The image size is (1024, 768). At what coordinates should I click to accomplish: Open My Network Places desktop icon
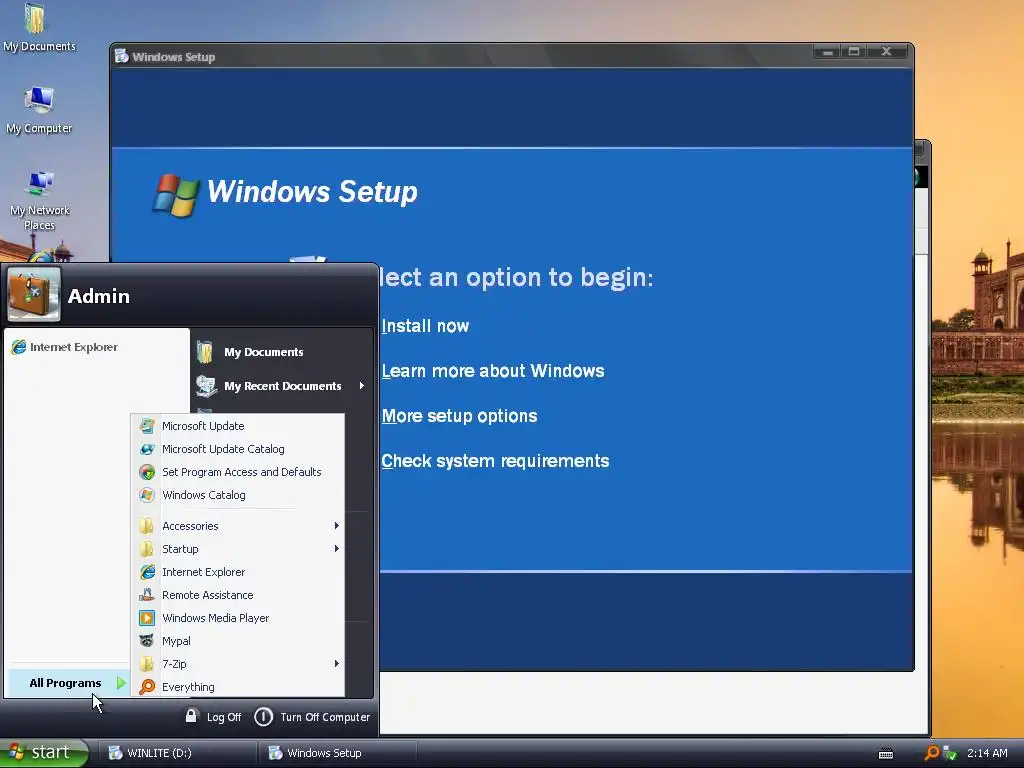39,200
